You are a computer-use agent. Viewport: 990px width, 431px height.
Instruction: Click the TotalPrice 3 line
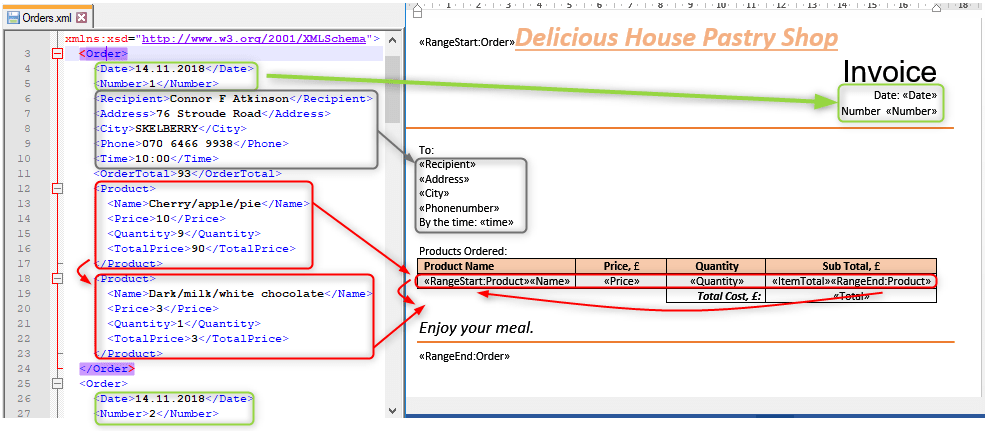tap(198, 339)
